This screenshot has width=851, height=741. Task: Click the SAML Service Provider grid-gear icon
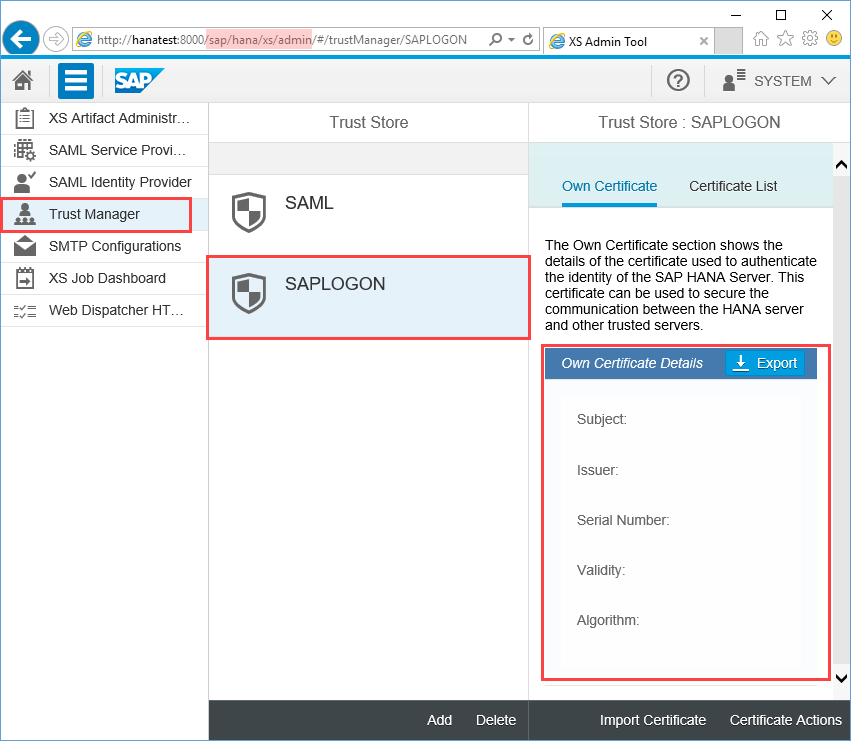24,150
